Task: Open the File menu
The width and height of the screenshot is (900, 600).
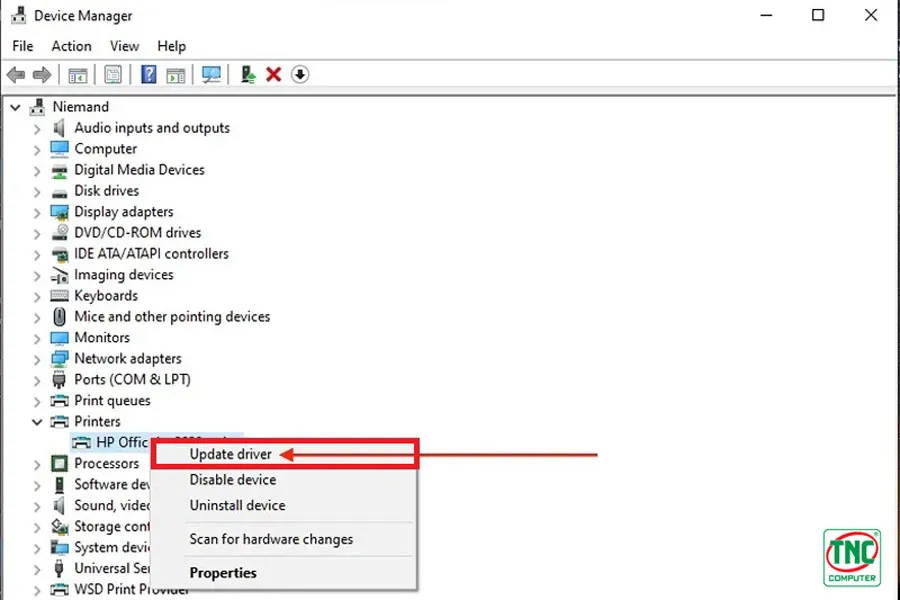Action: [x=23, y=46]
